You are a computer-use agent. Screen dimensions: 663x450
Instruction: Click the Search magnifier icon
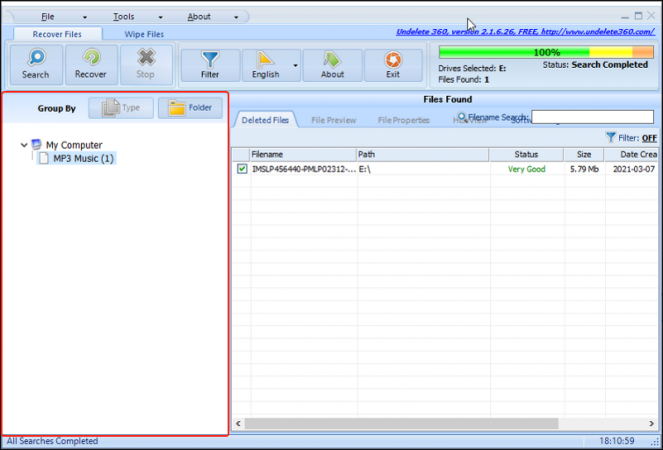pos(35,59)
